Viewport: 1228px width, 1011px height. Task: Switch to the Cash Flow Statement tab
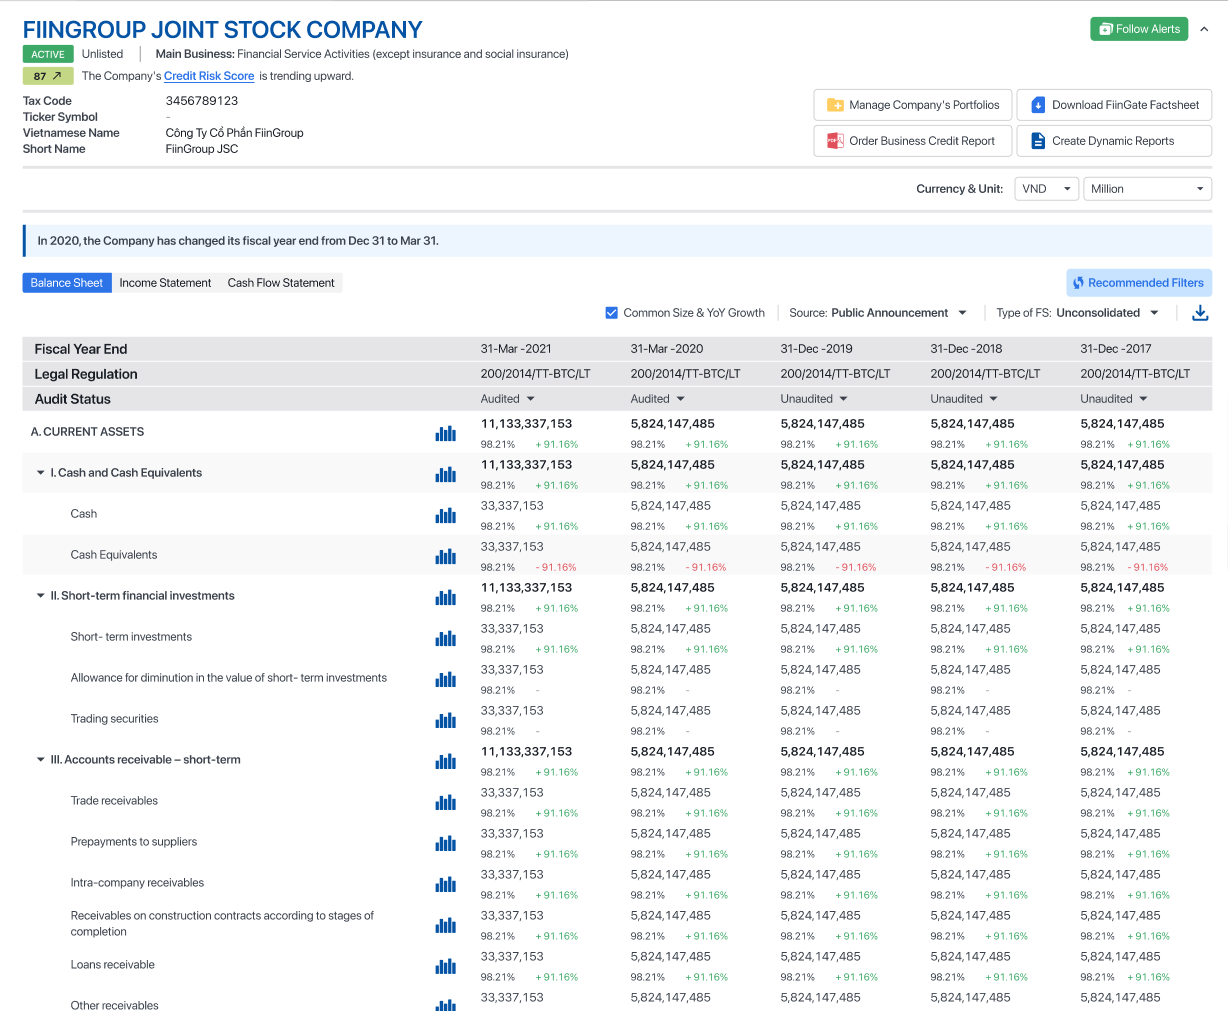[x=281, y=283]
